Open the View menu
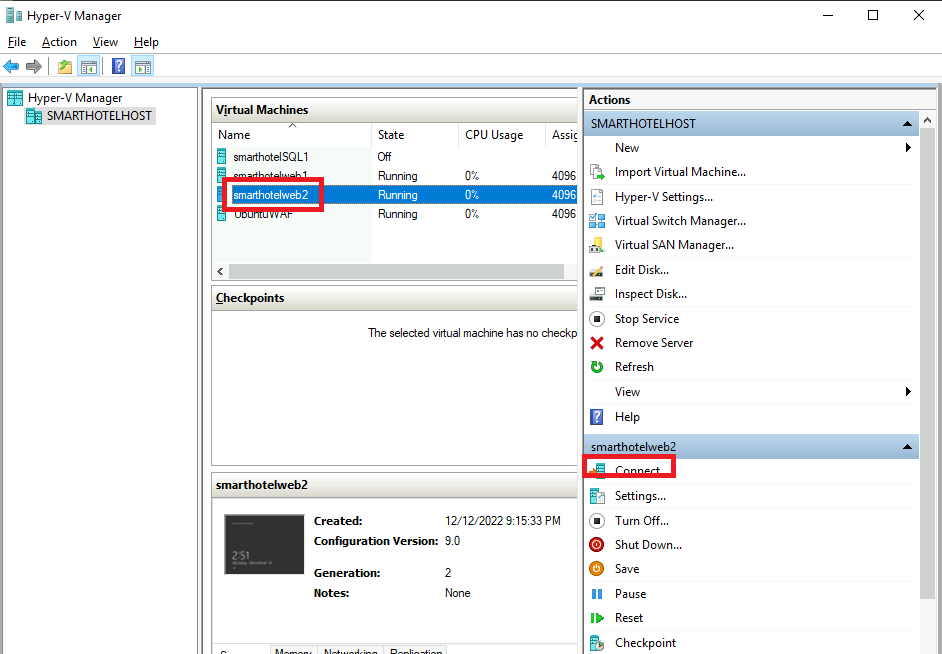 tap(105, 42)
